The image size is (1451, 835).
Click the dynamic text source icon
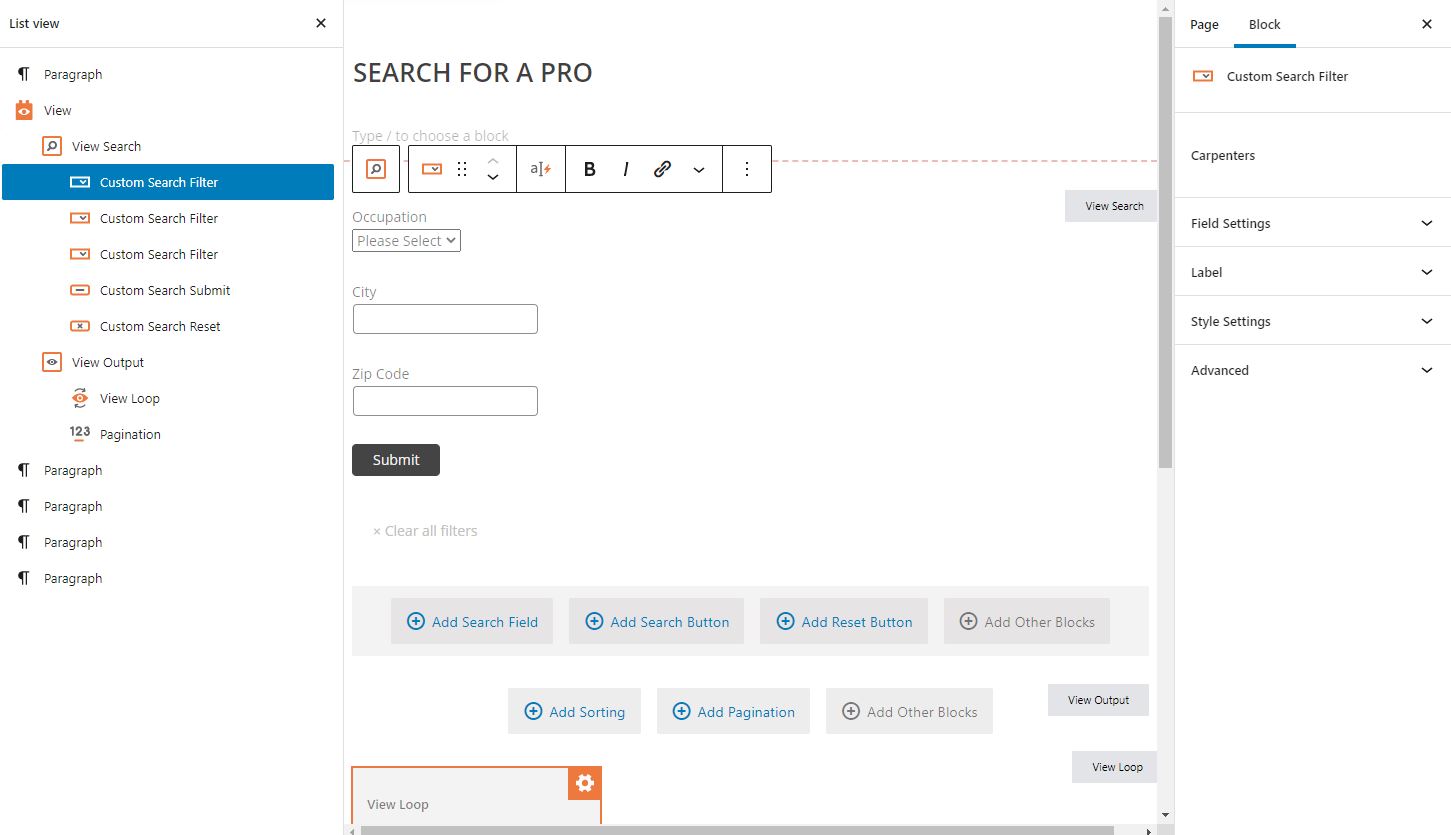541,169
